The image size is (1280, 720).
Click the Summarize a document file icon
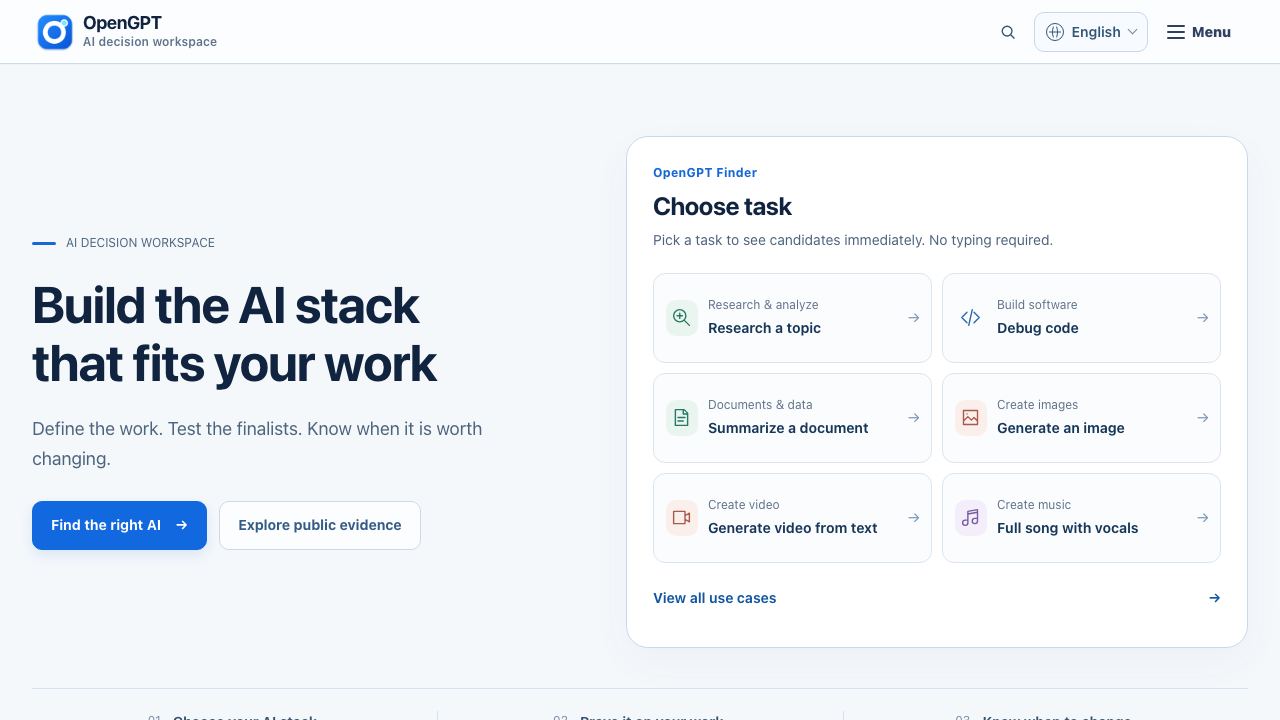(682, 418)
